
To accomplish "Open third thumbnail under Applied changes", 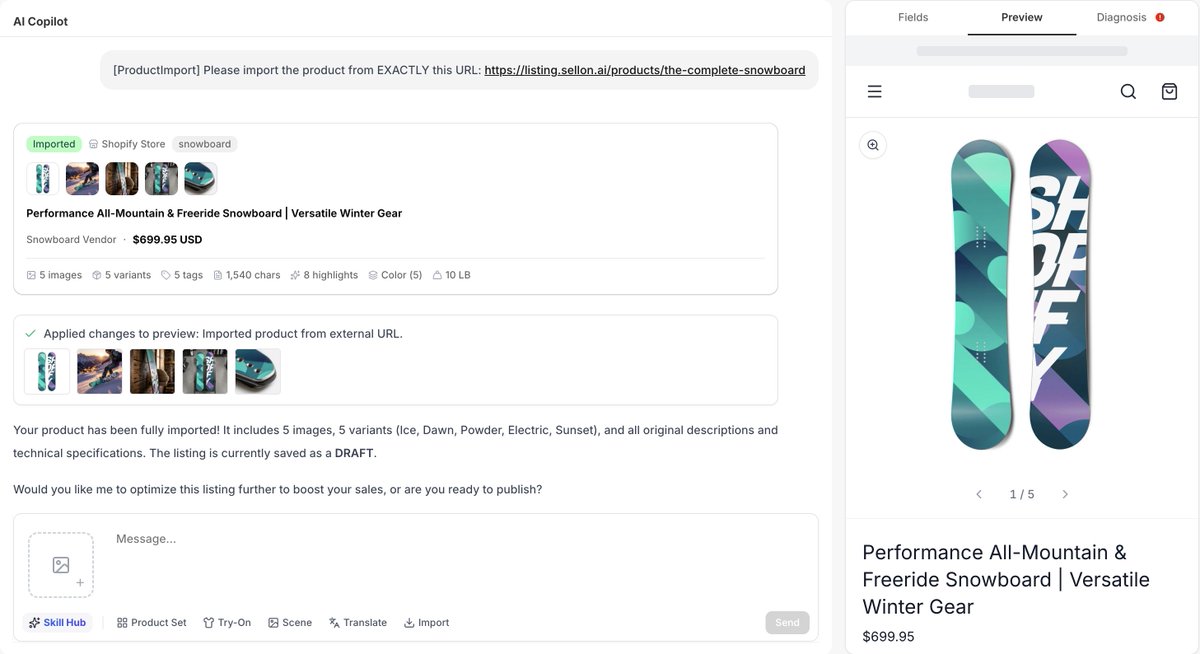I will (152, 371).
